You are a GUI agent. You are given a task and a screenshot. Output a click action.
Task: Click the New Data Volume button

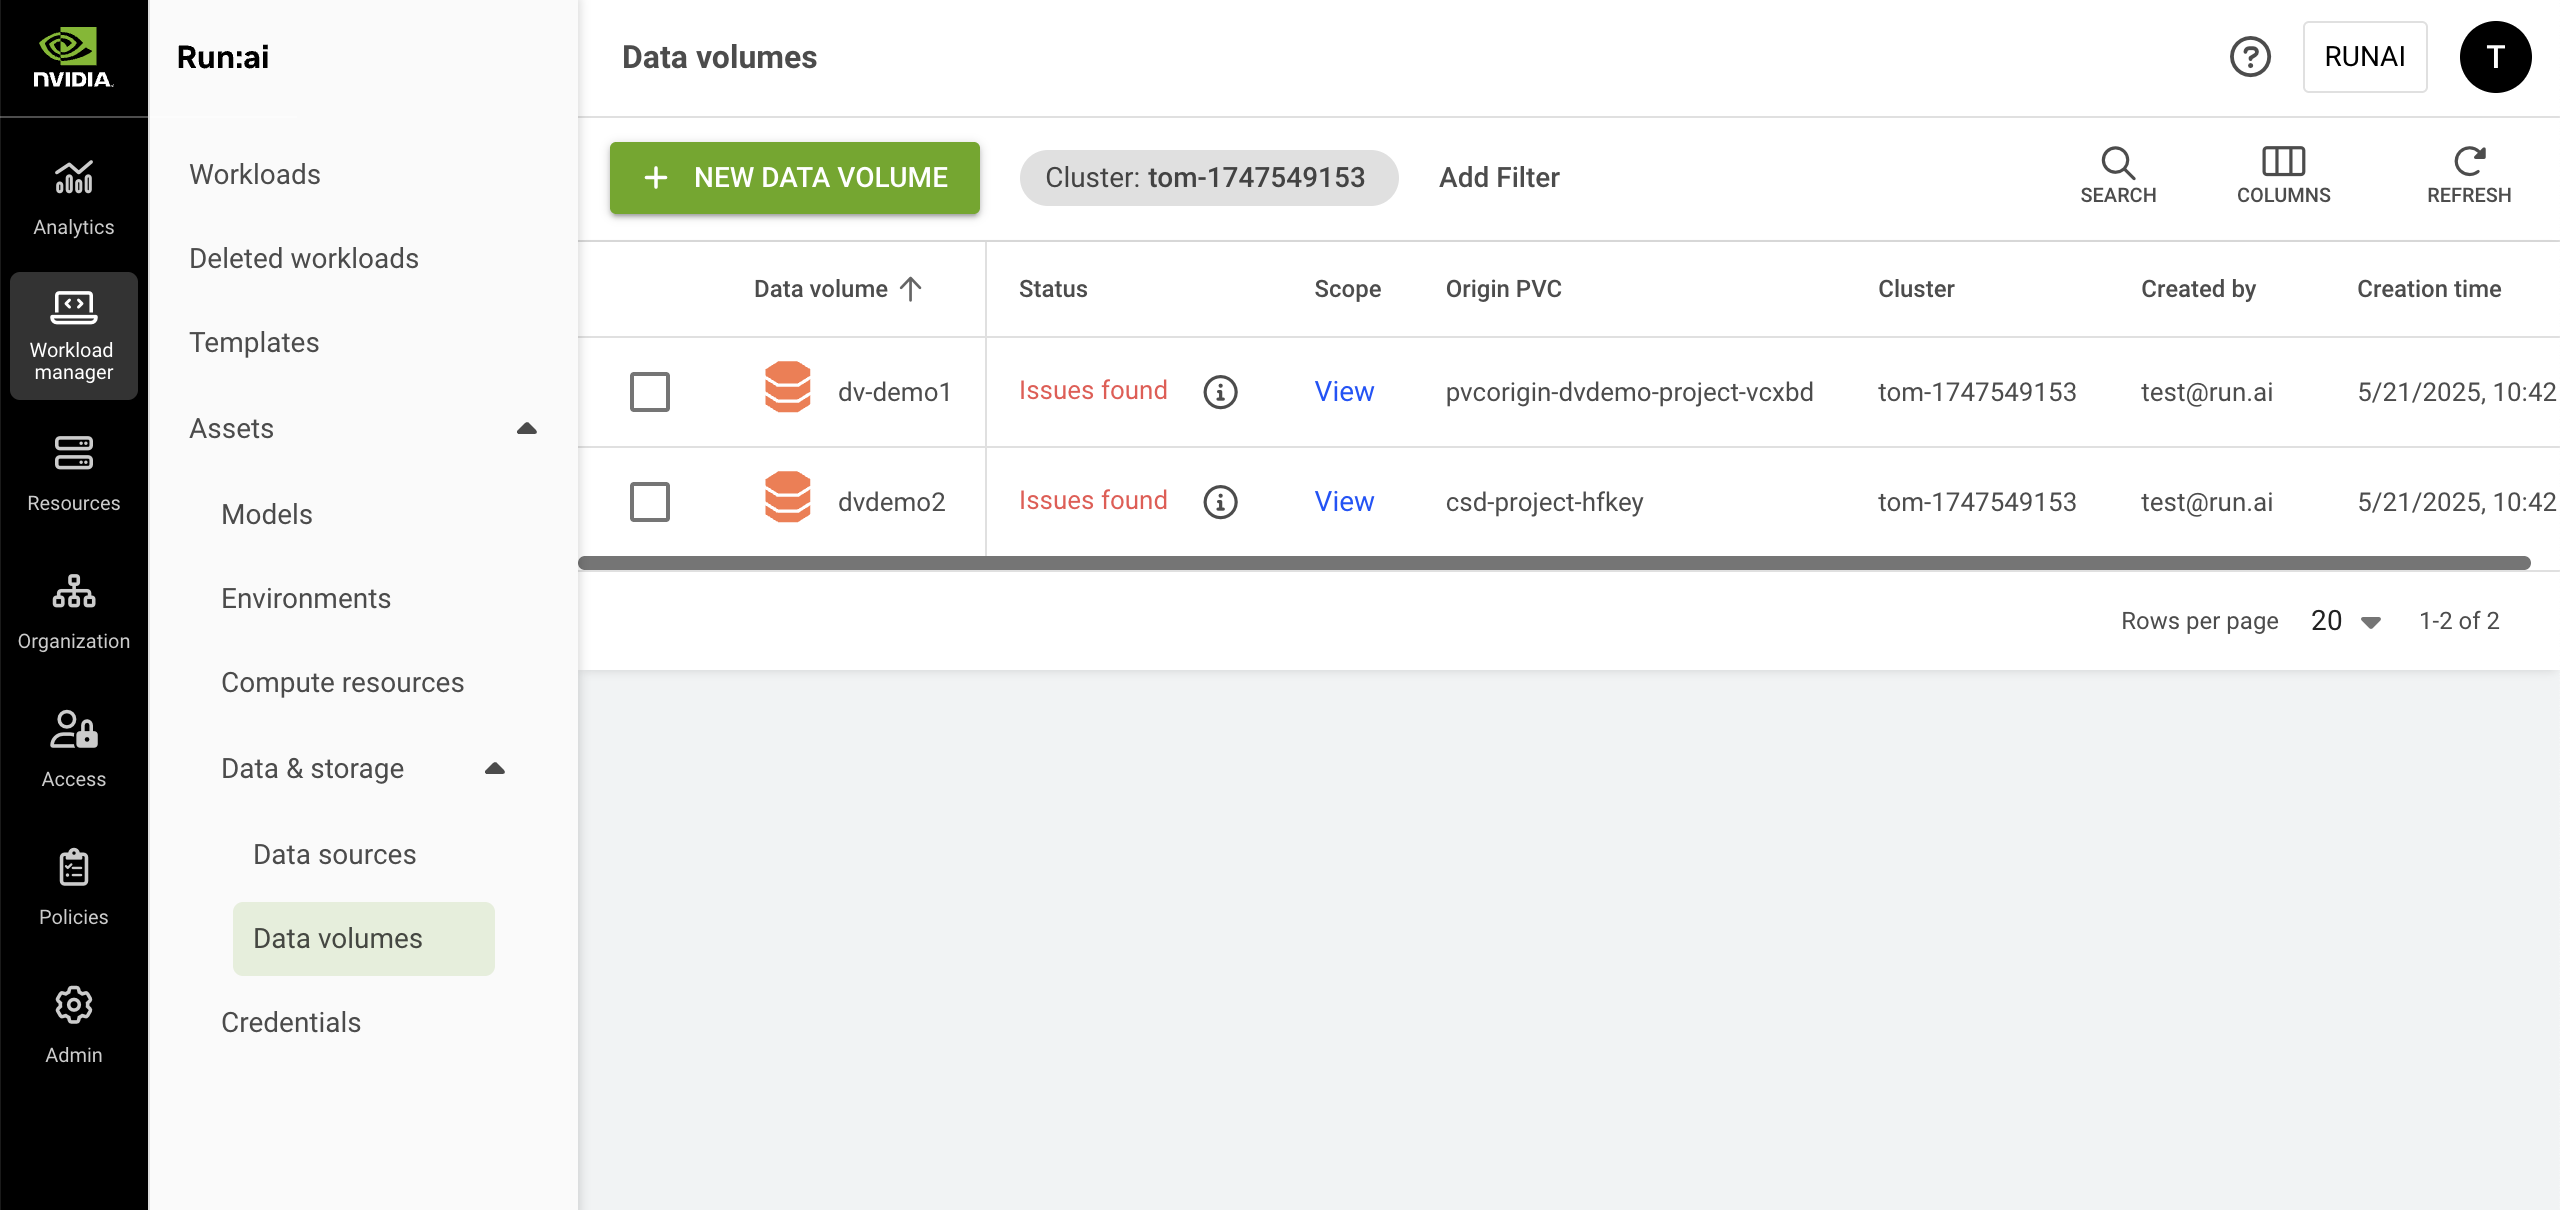[x=795, y=178]
